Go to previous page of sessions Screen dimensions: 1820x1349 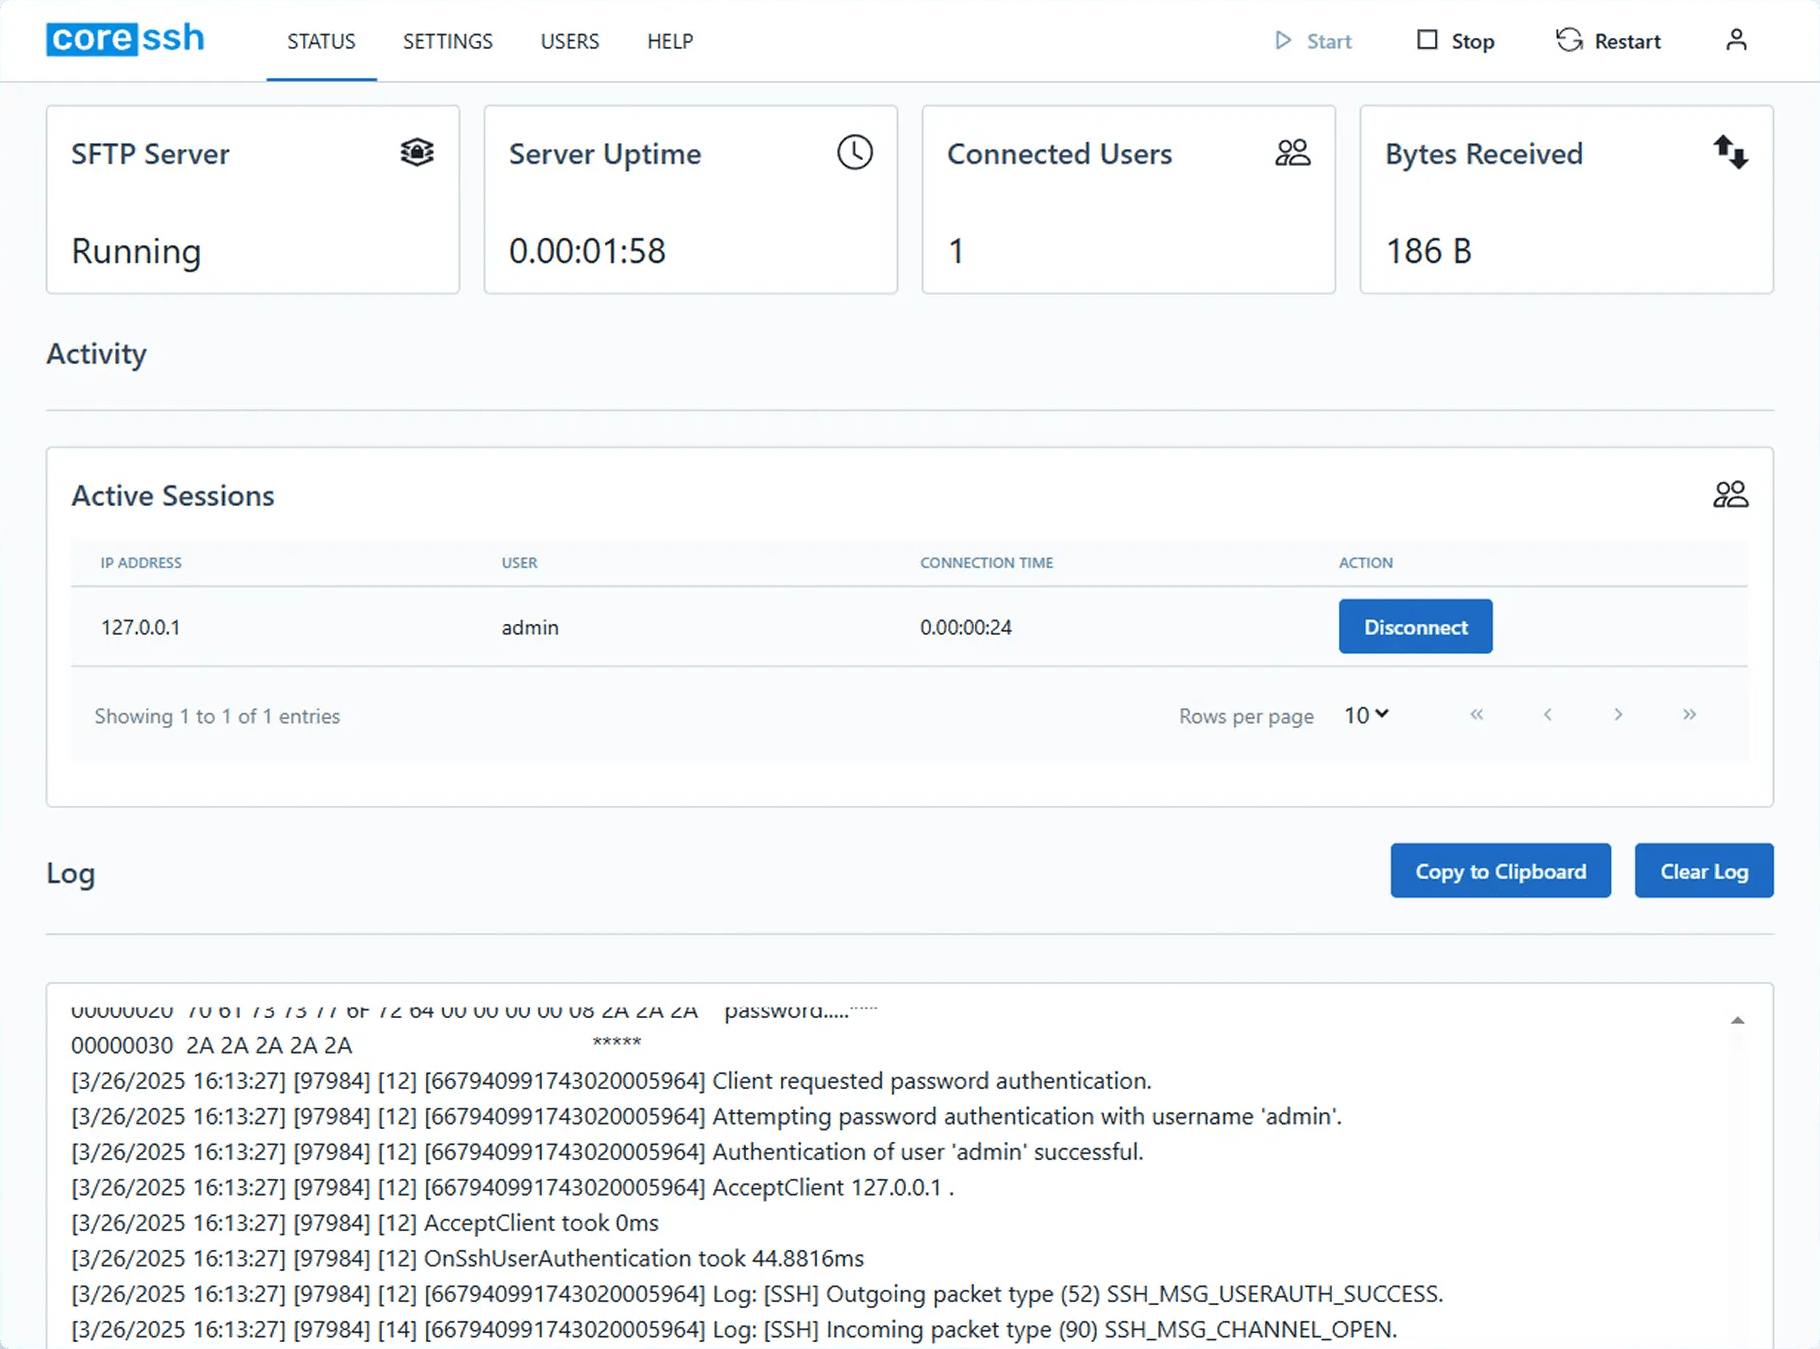pyautogui.click(x=1547, y=714)
